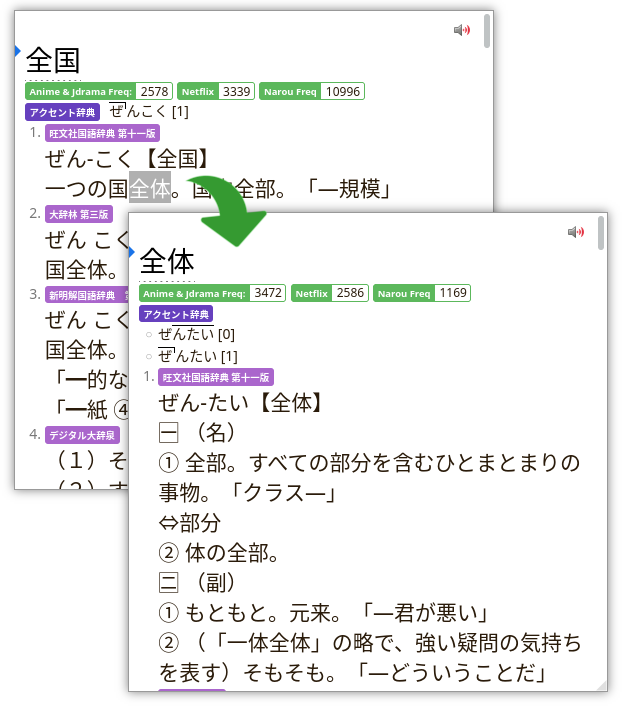Click the blue entry marker beside 全国

tap(18, 50)
